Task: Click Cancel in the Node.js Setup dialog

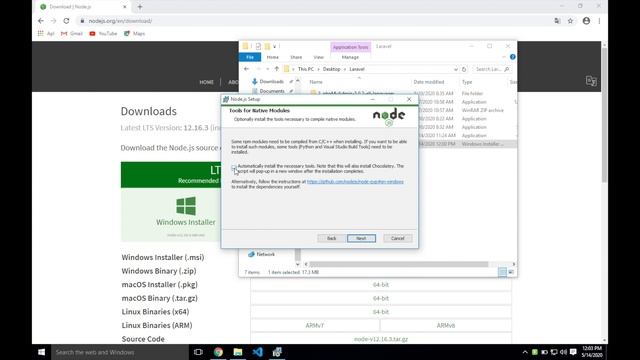Action: (x=398, y=238)
